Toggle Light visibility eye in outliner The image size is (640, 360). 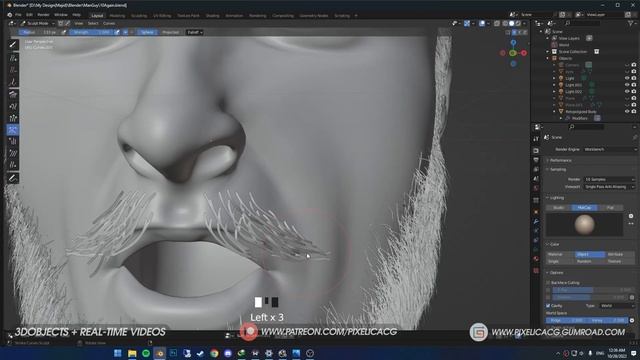pos(627,78)
